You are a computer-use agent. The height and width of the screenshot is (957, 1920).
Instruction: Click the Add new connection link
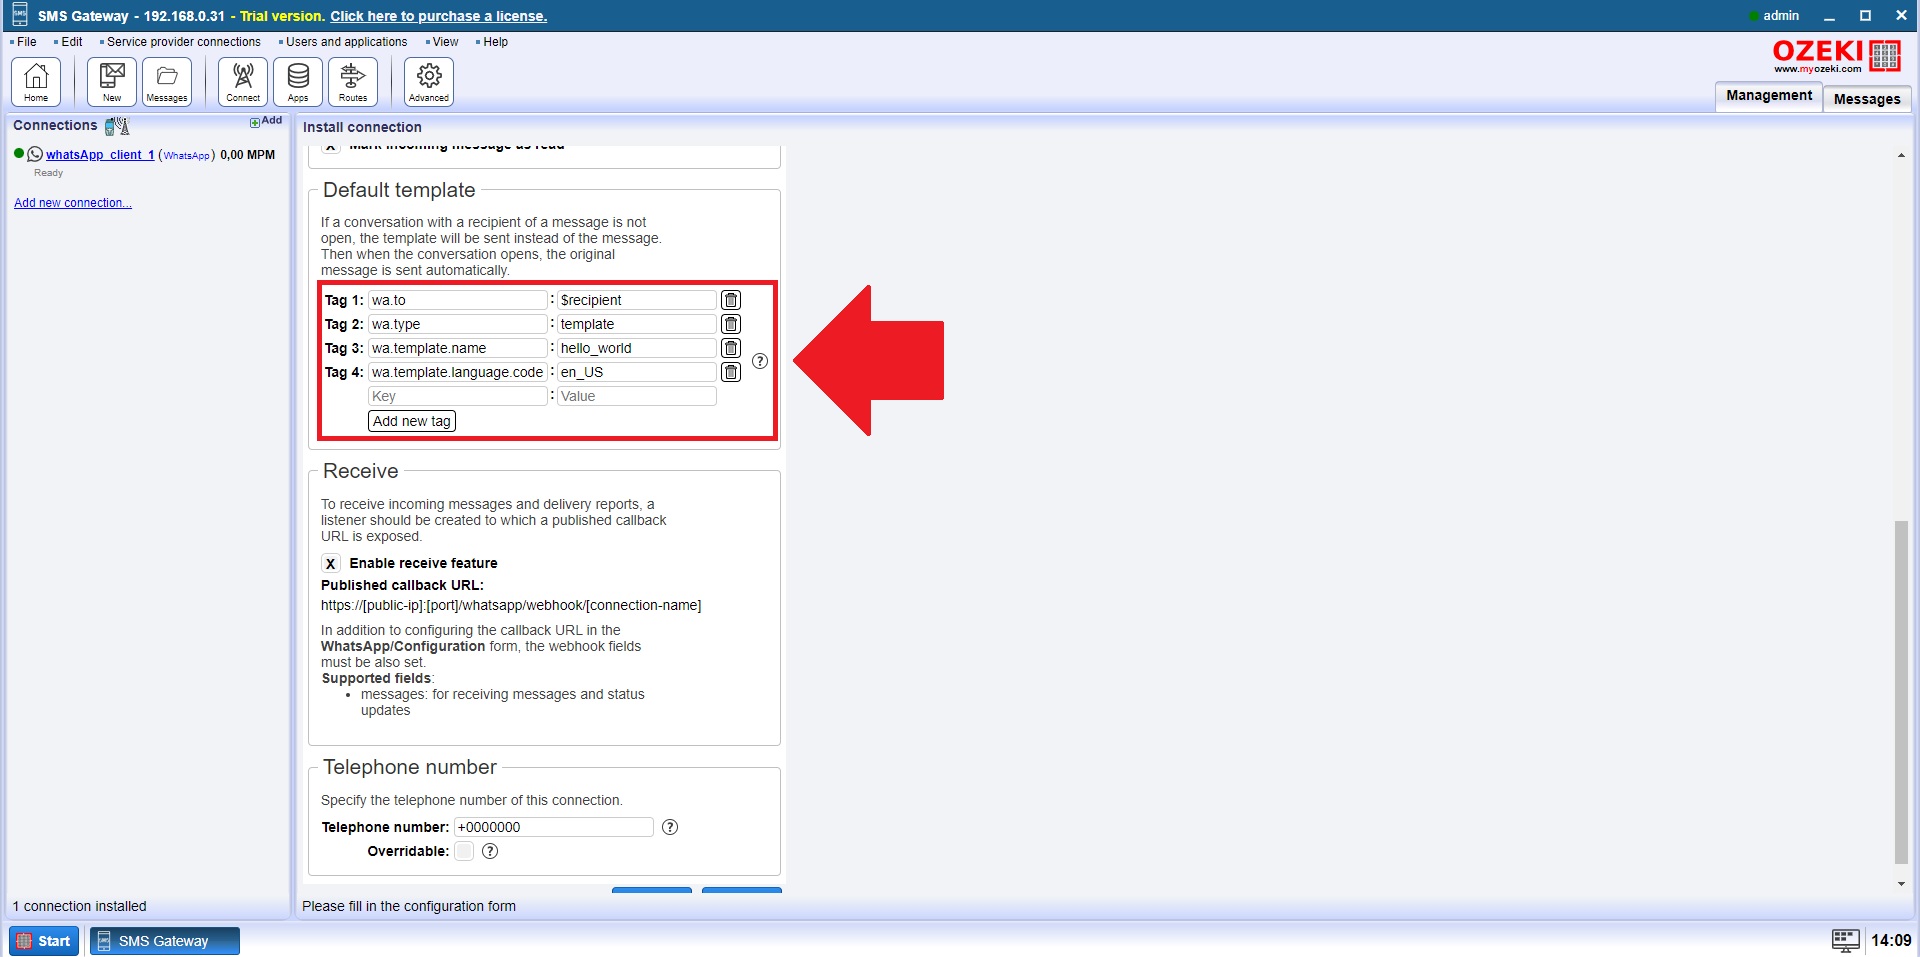click(x=73, y=203)
